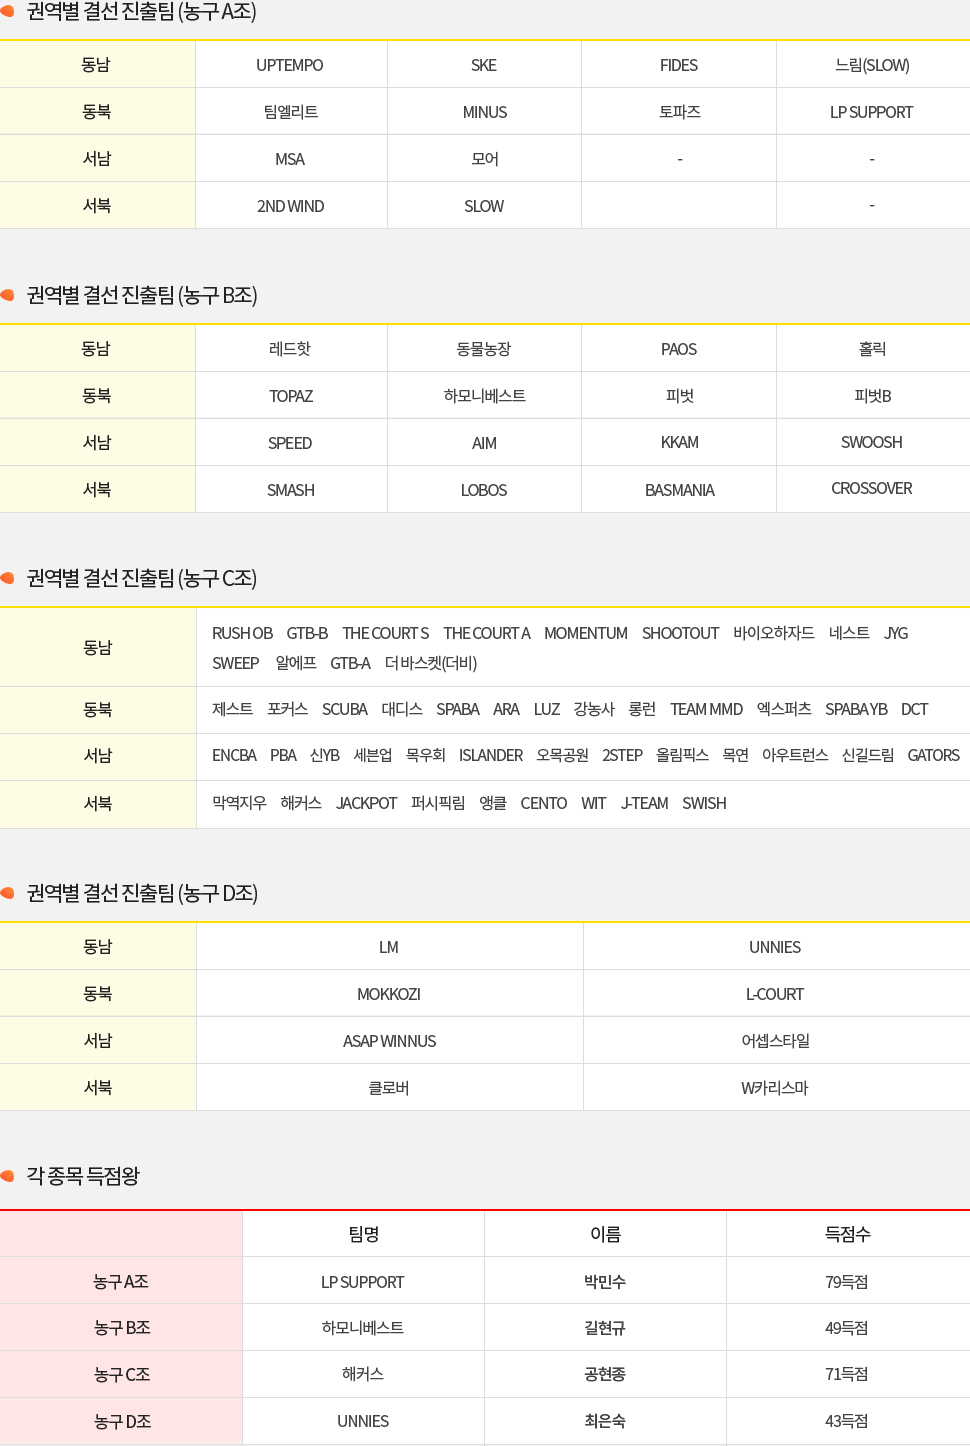Click the 팀엘리트 team in A조 table
The height and width of the screenshot is (1446, 970).
click(290, 112)
